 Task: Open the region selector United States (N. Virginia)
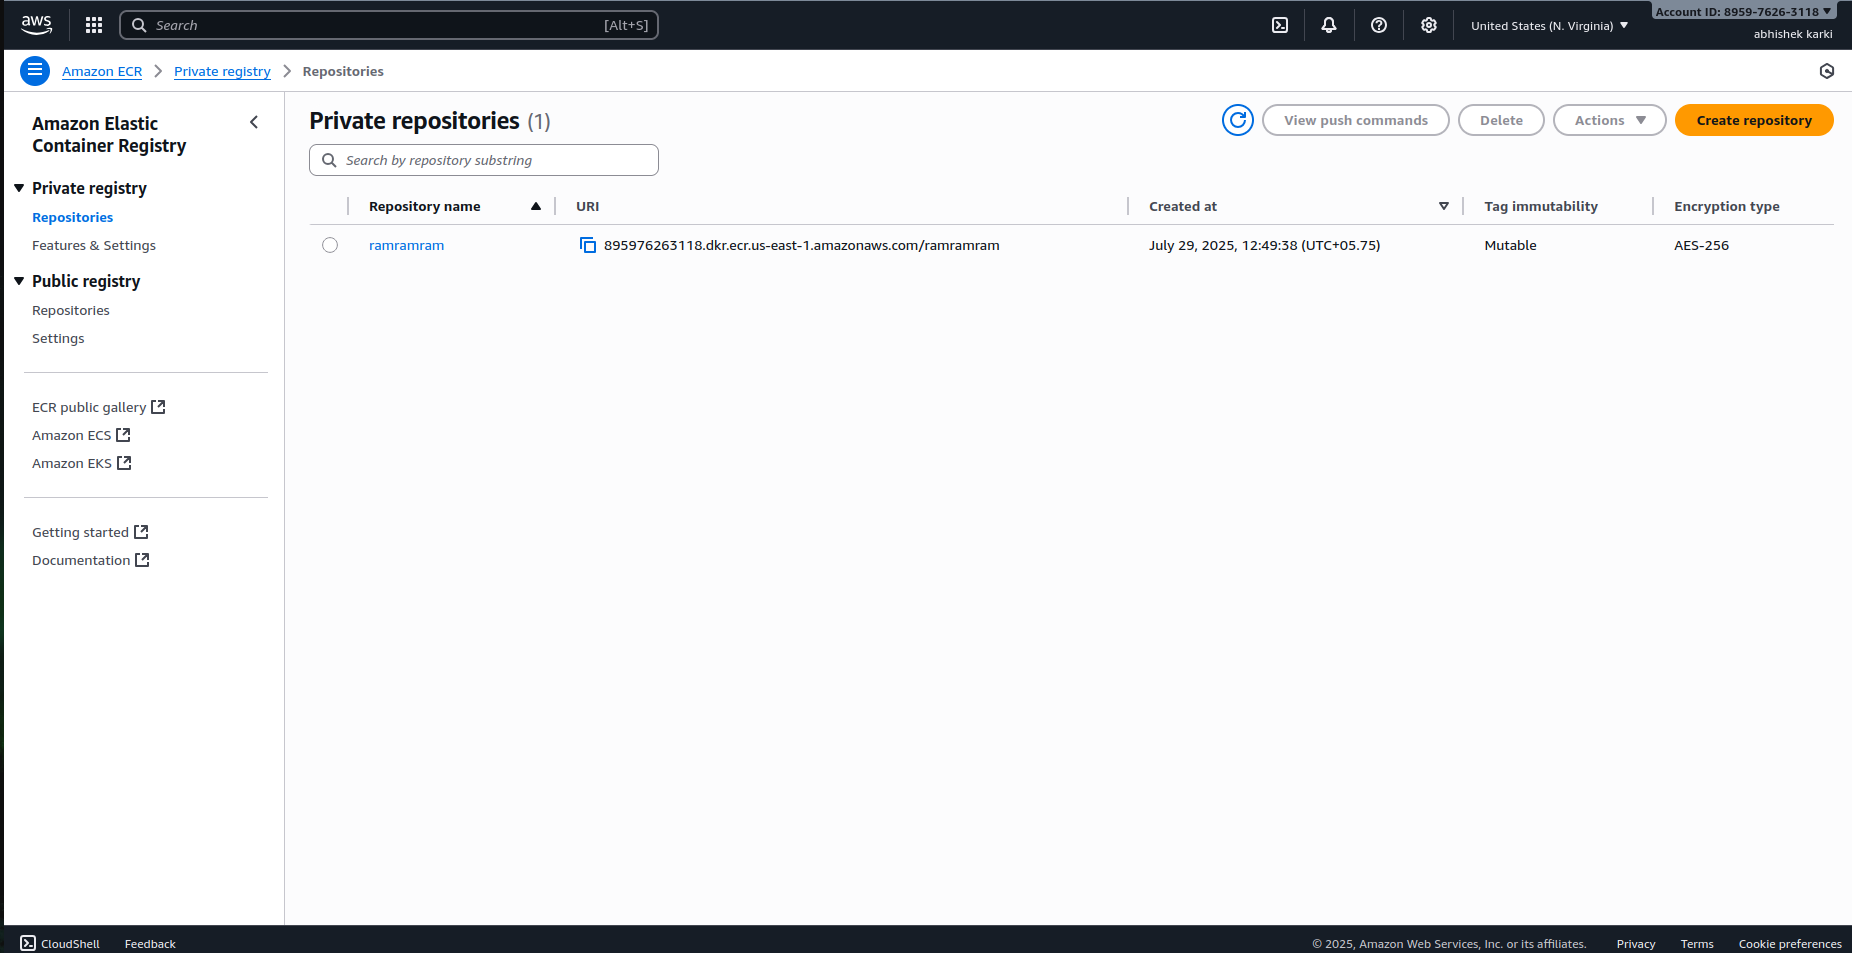click(x=1549, y=26)
